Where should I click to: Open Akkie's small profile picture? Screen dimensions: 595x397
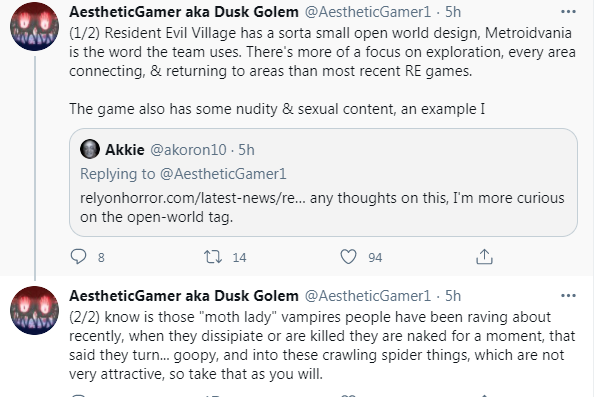pyautogui.click(x=90, y=149)
